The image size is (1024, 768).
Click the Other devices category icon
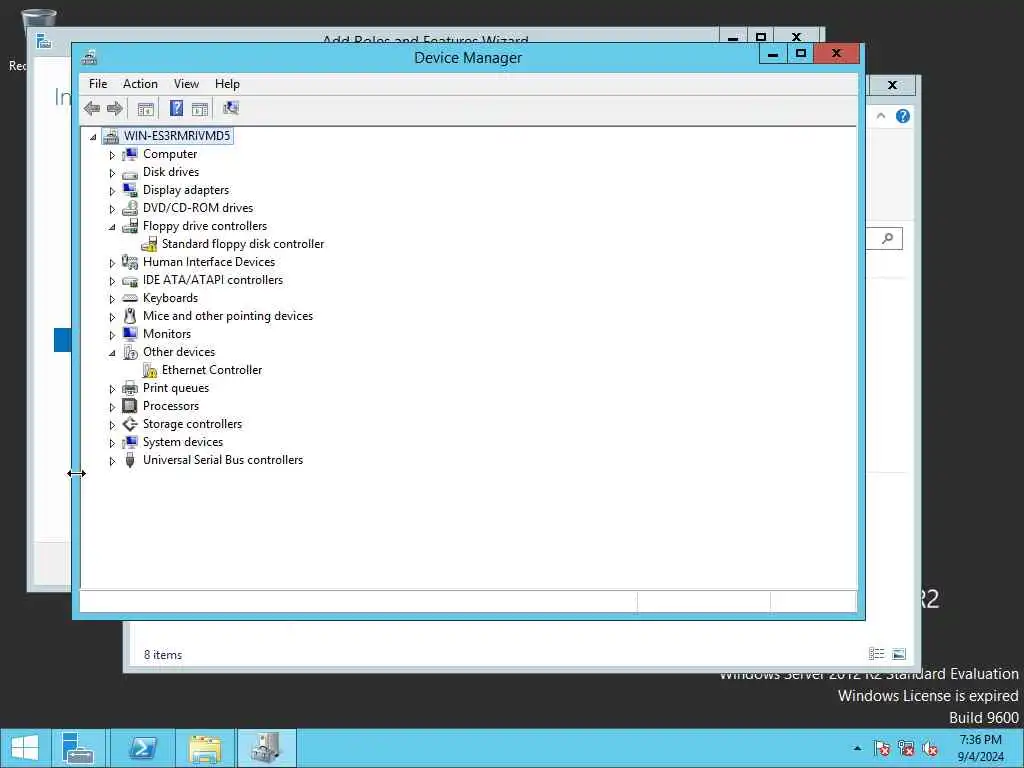130,352
